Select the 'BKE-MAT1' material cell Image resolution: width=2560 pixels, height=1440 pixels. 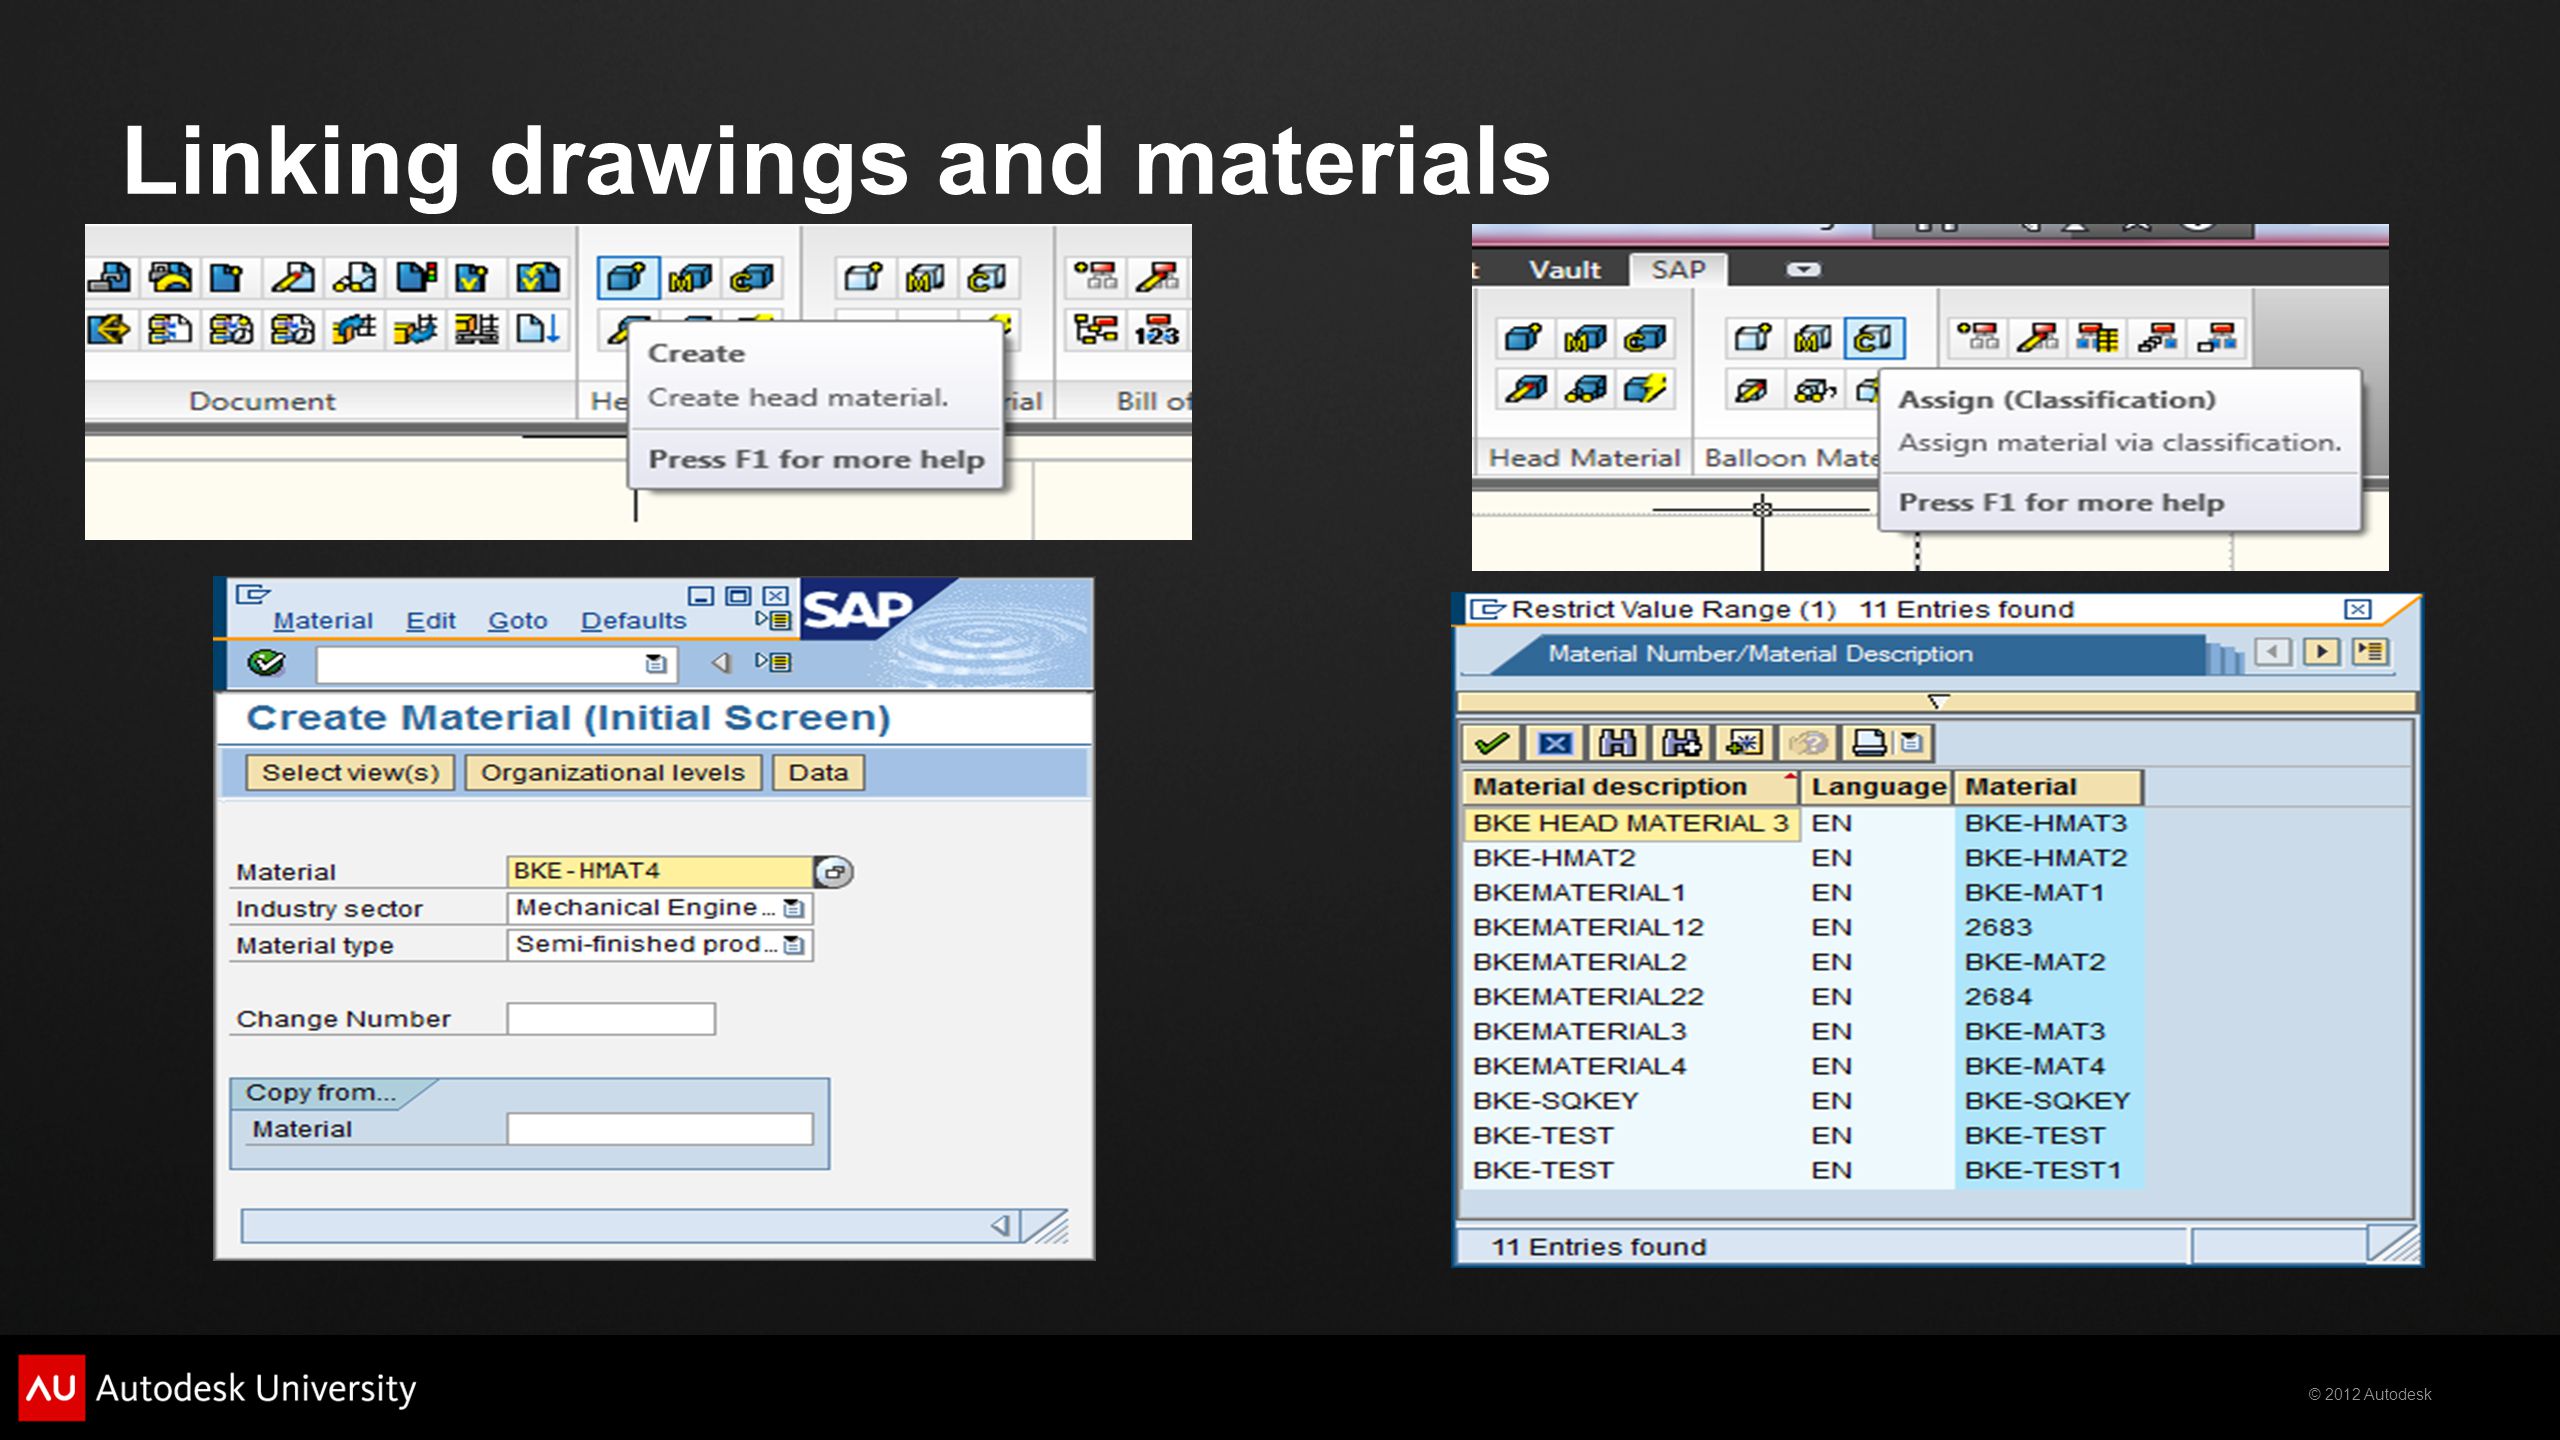click(x=2048, y=892)
